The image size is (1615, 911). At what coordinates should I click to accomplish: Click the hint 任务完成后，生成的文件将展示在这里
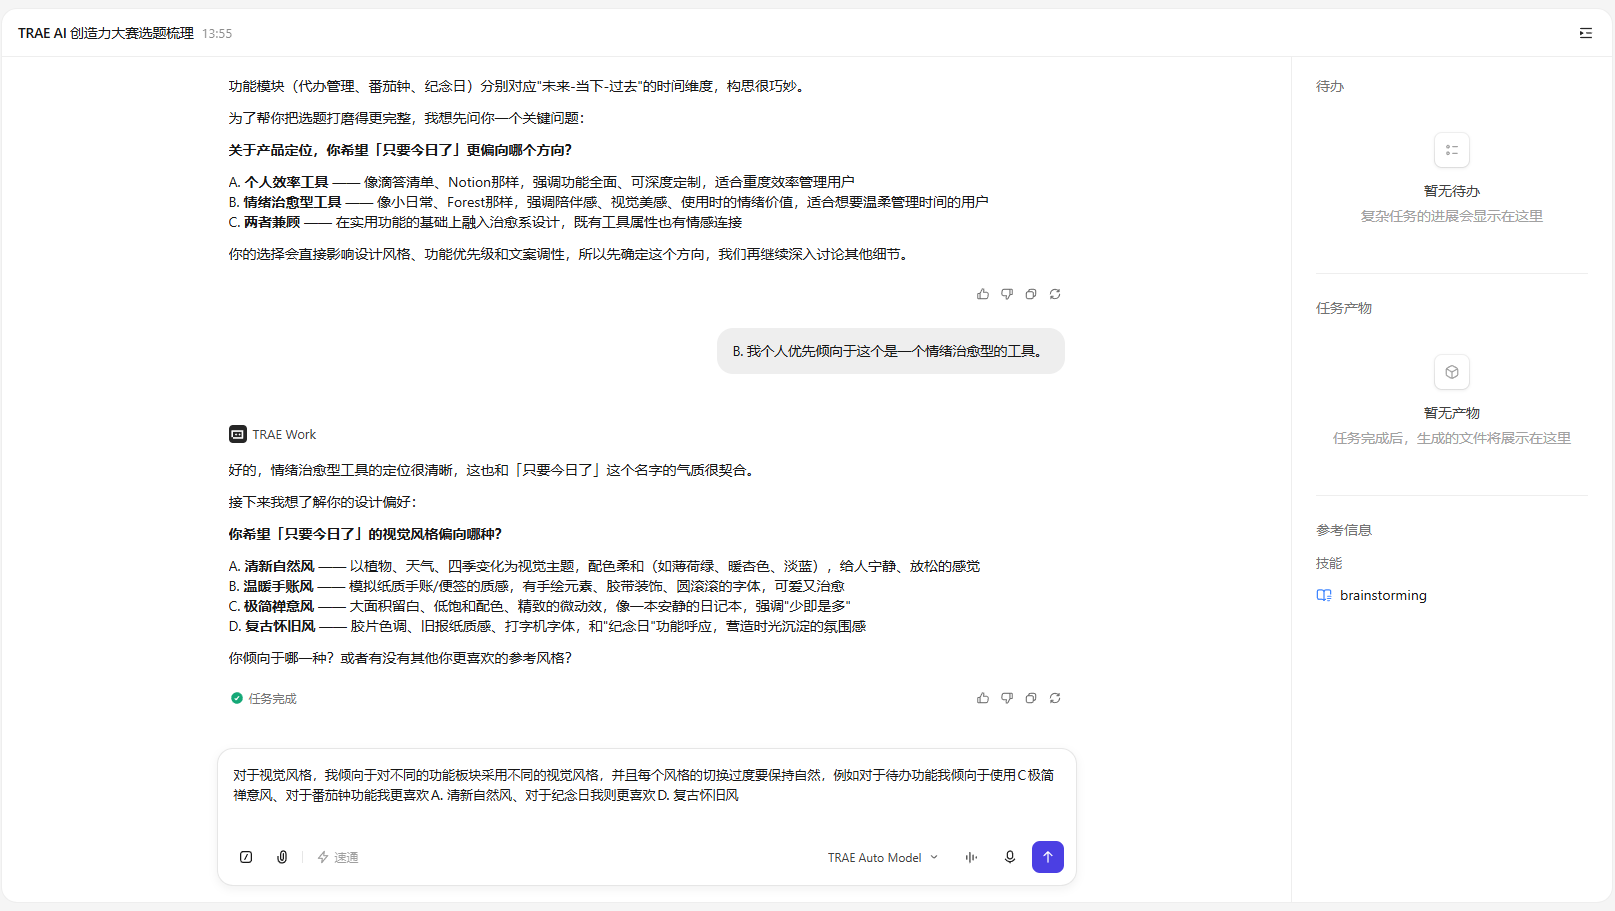coord(1452,438)
